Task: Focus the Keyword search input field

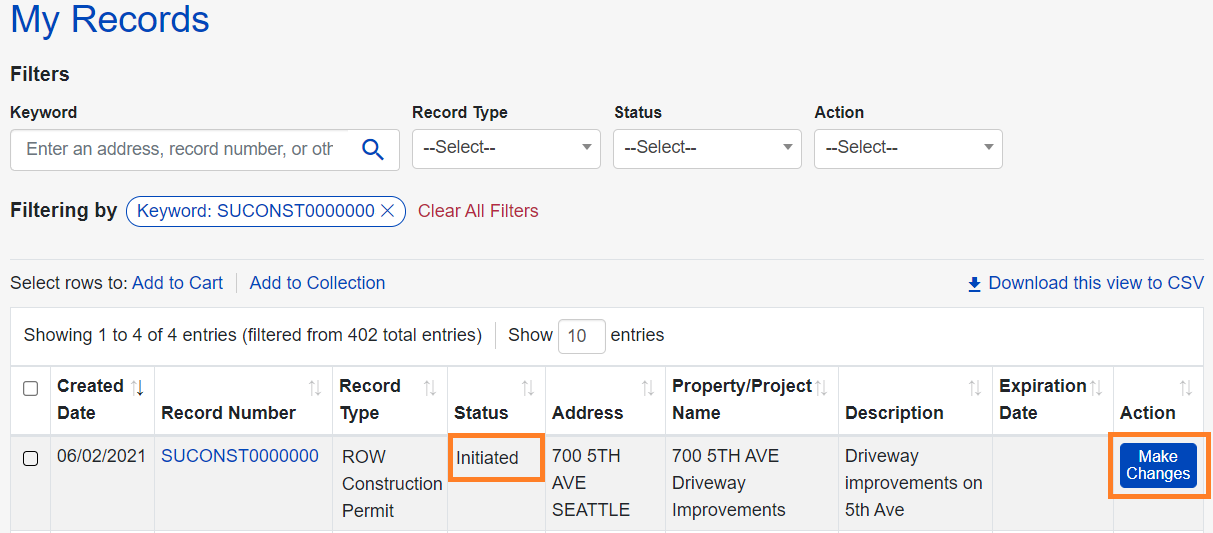Action: tap(180, 149)
